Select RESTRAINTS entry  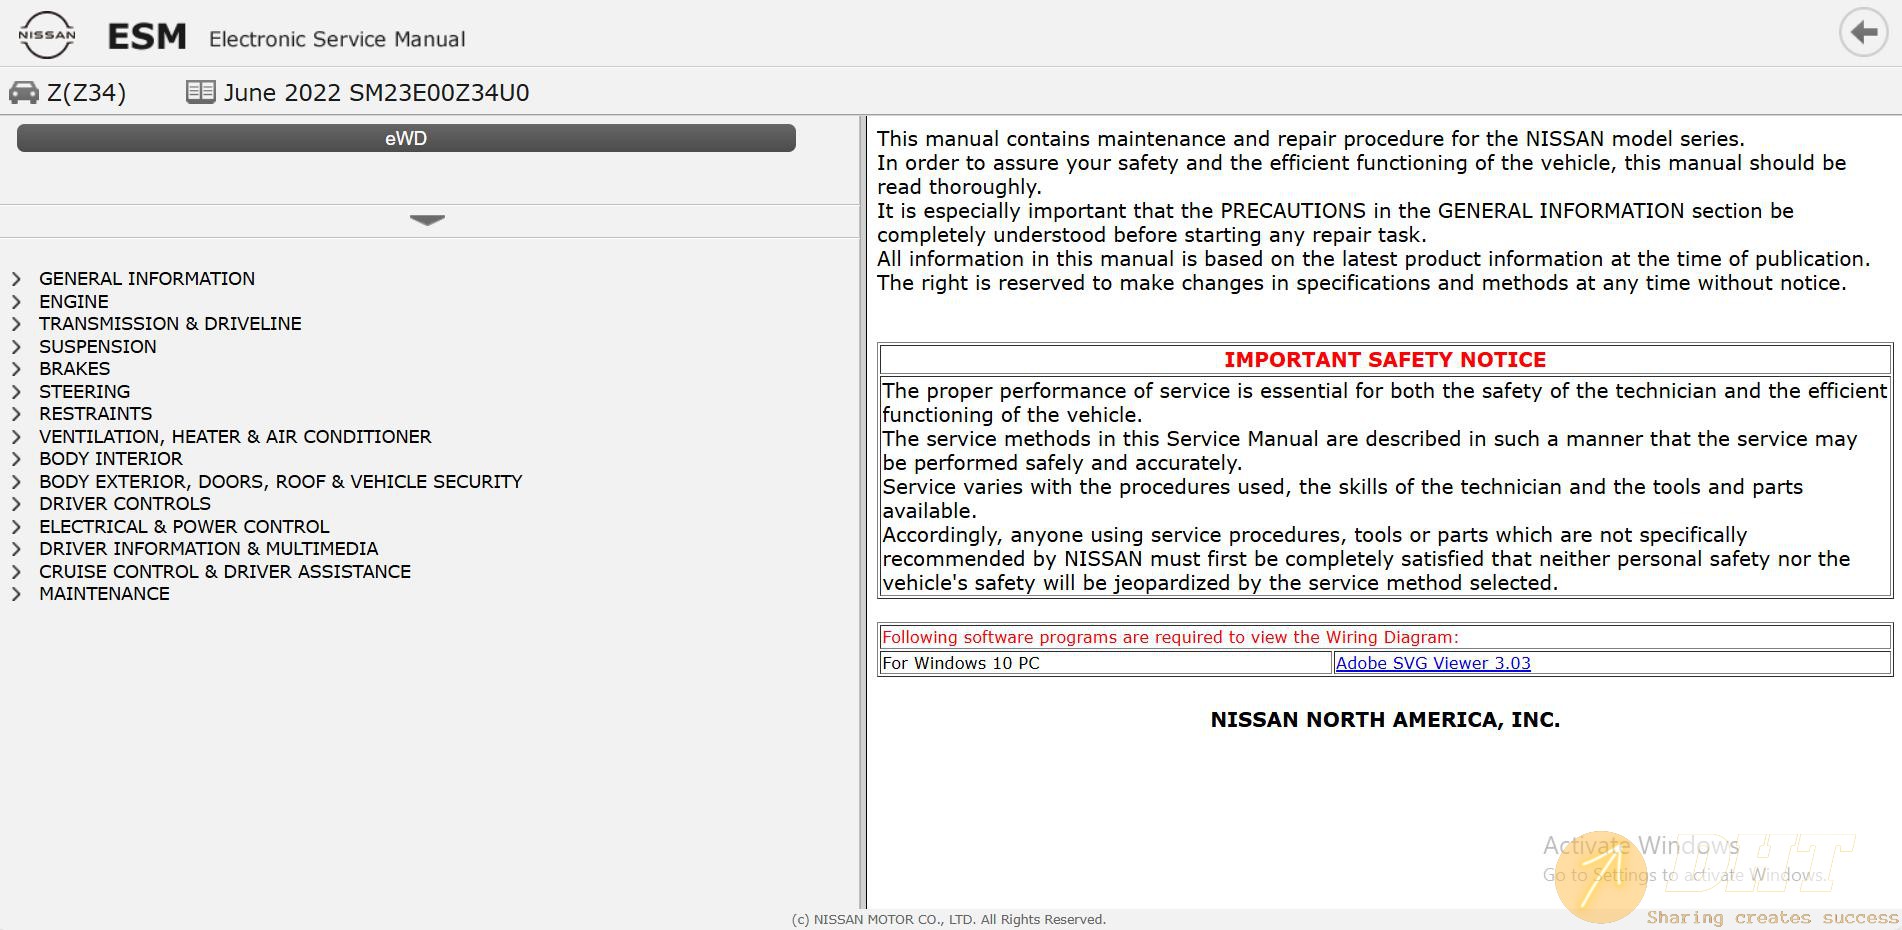[x=96, y=414]
